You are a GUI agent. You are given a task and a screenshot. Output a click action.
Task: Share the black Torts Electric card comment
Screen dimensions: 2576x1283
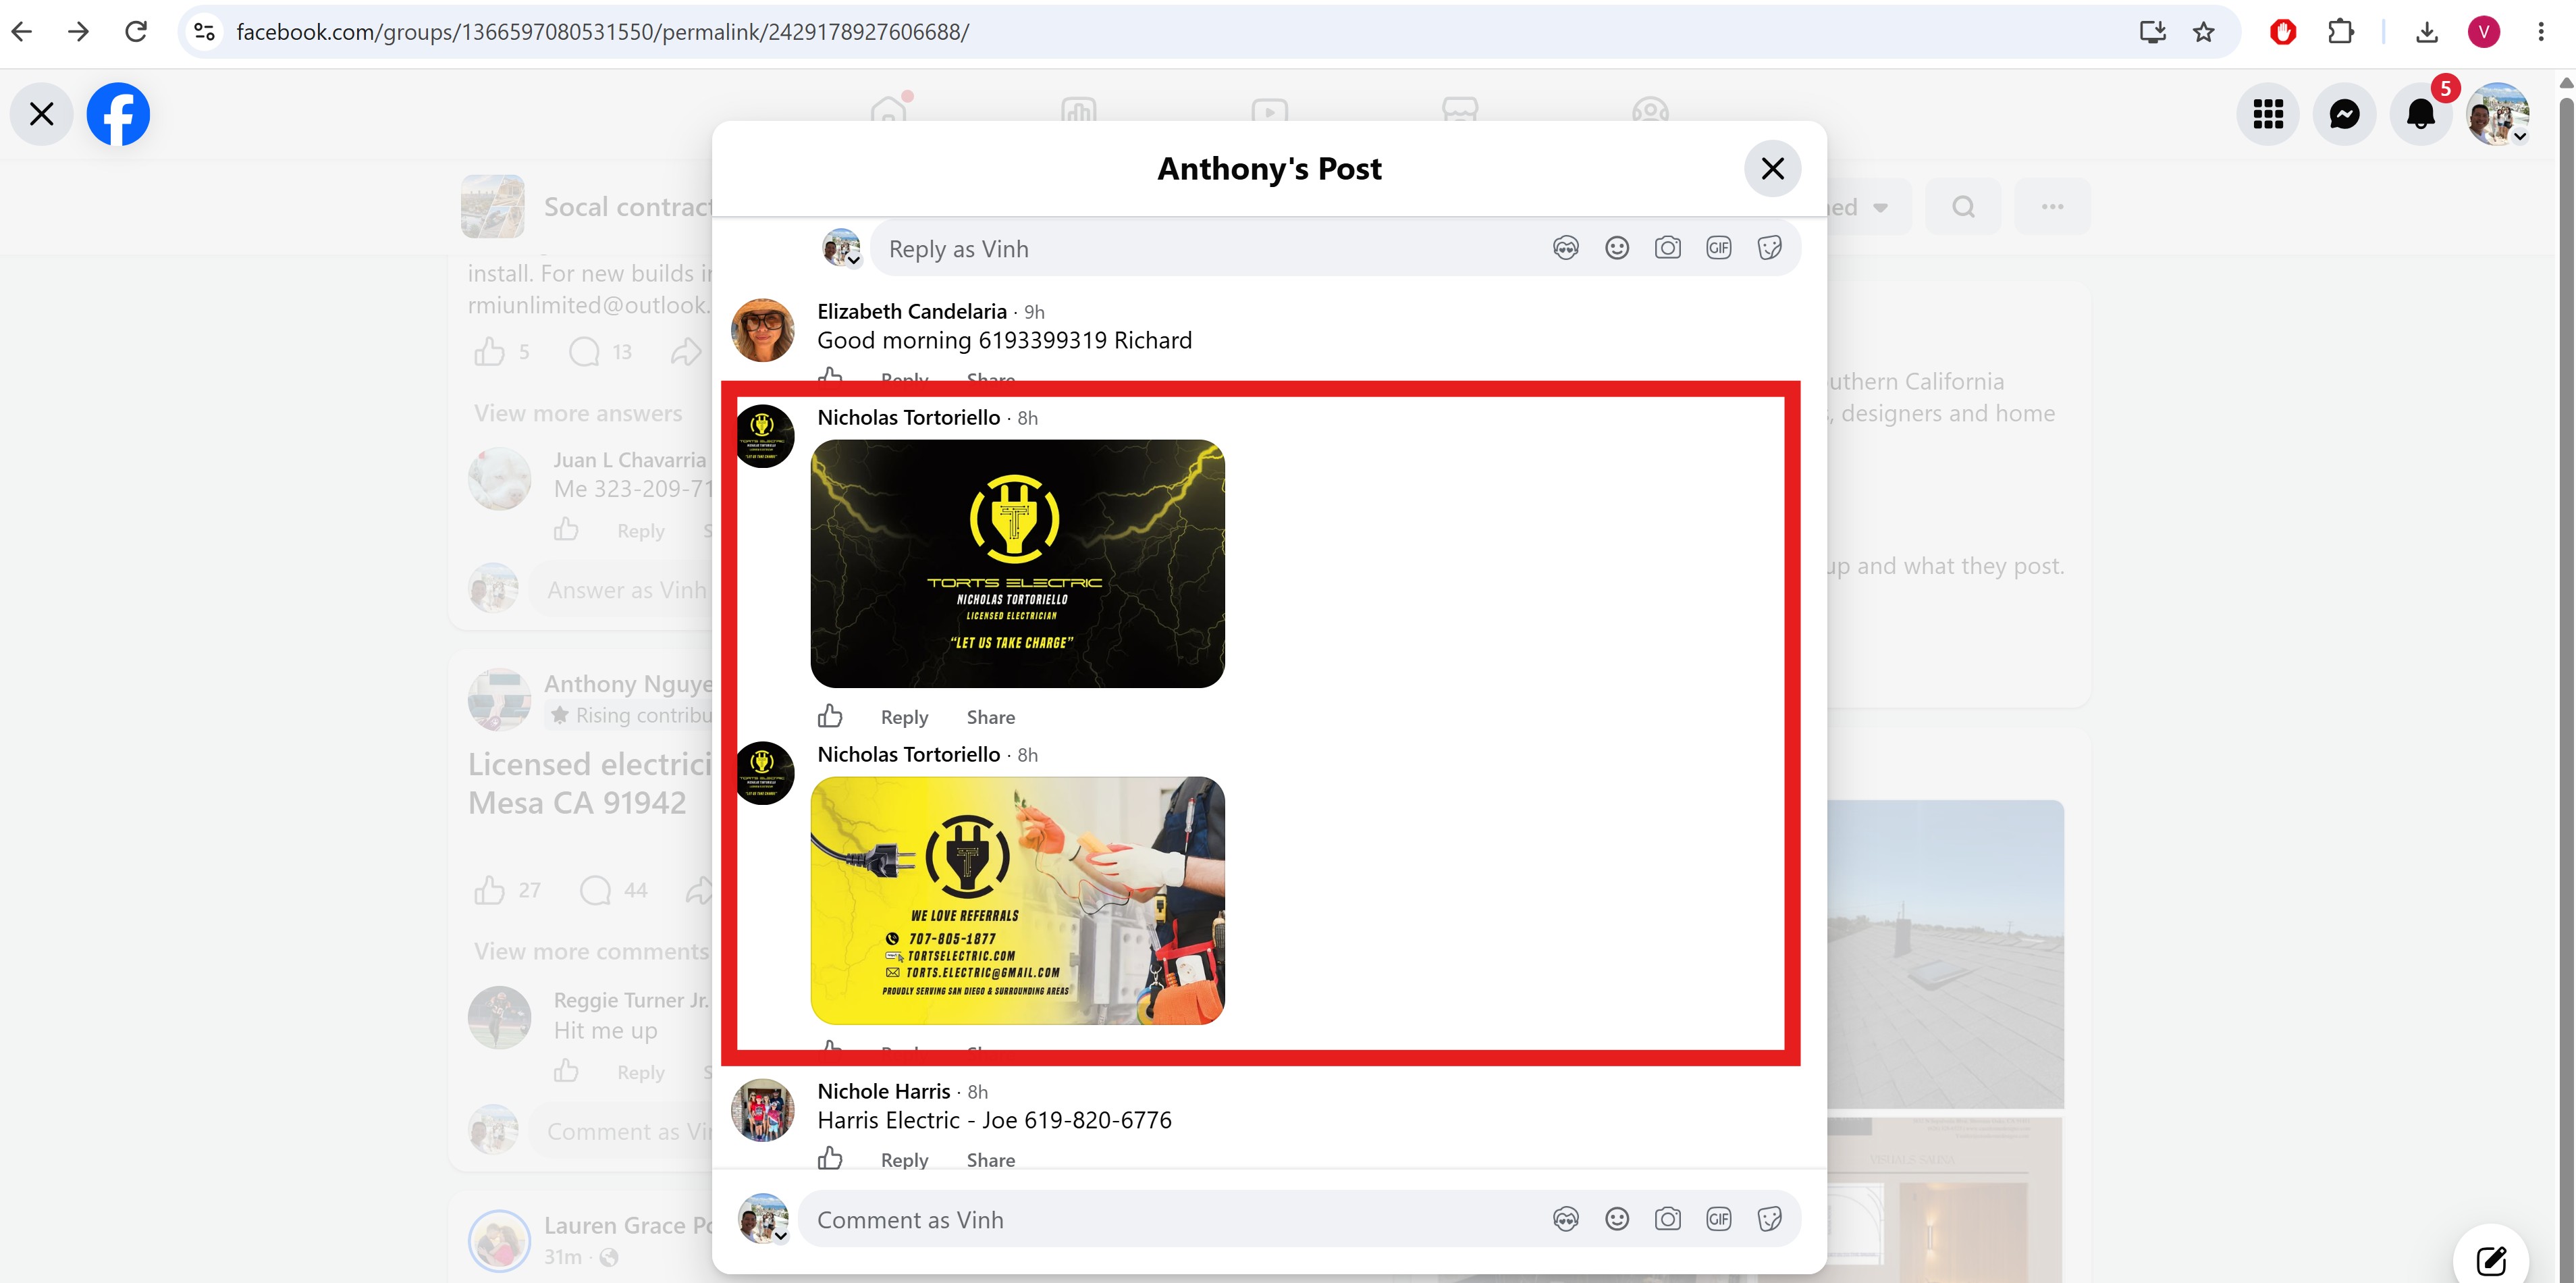pos(991,718)
